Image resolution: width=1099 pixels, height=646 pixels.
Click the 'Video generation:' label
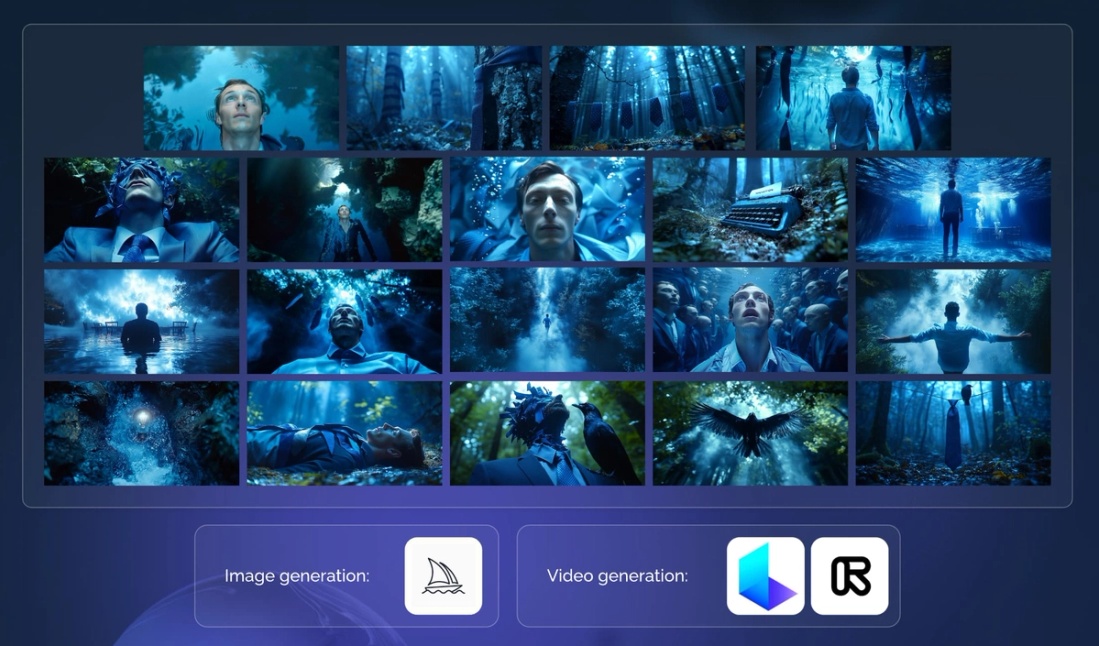tap(617, 576)
